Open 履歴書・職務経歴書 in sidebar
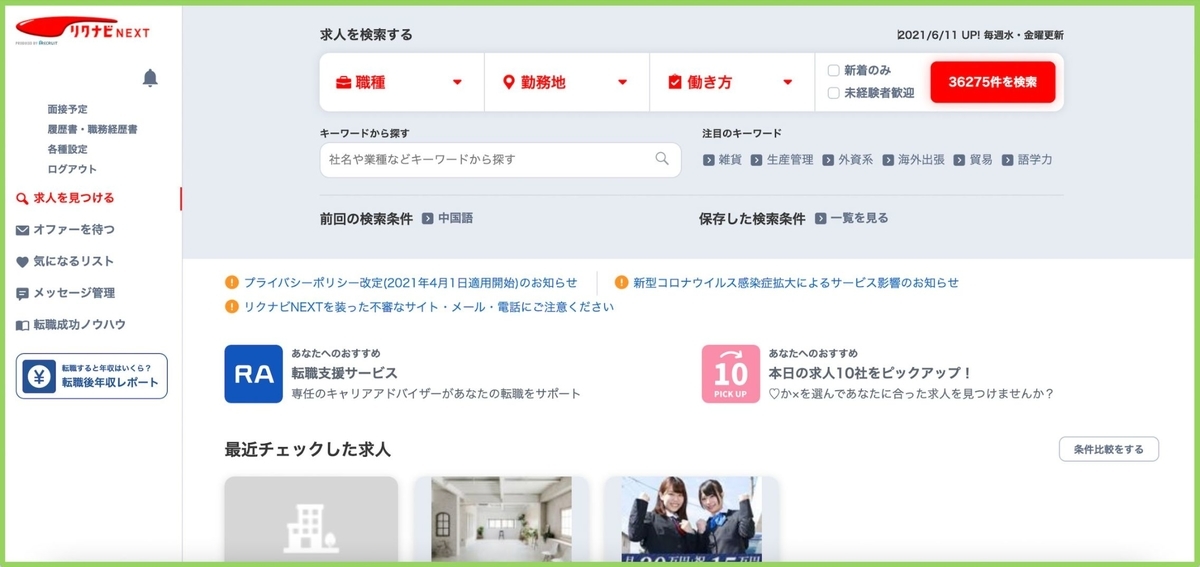This screenshot has height=567, width=1200. tap(92, 129)
